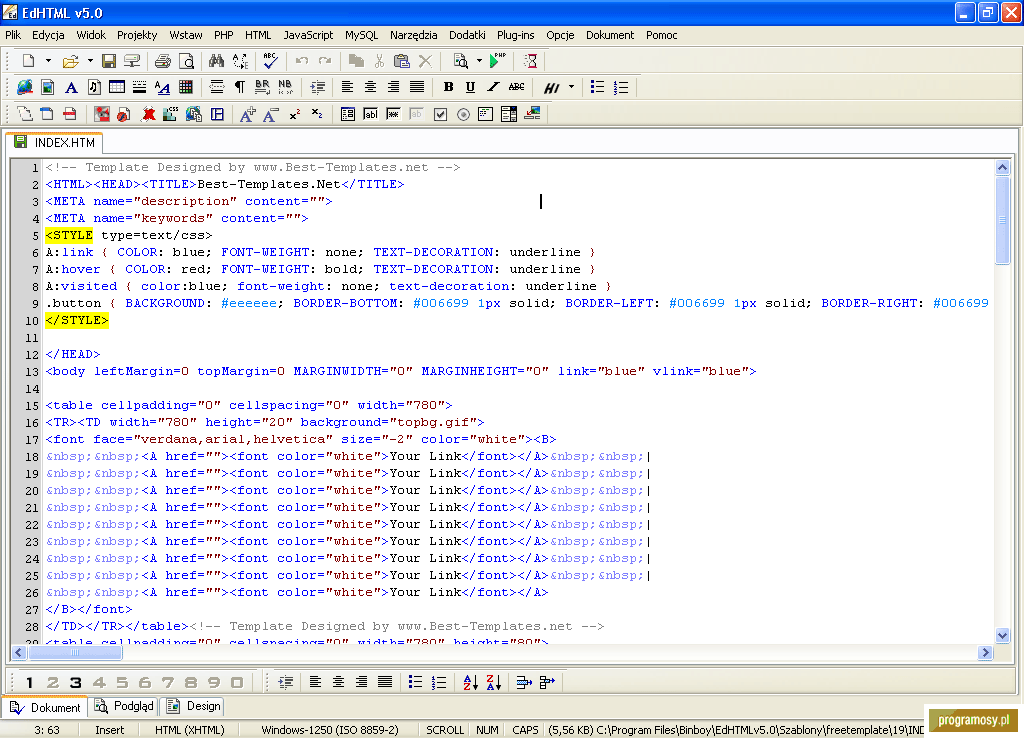
Task: Open the Plik menu
Action: pos(13,35)
